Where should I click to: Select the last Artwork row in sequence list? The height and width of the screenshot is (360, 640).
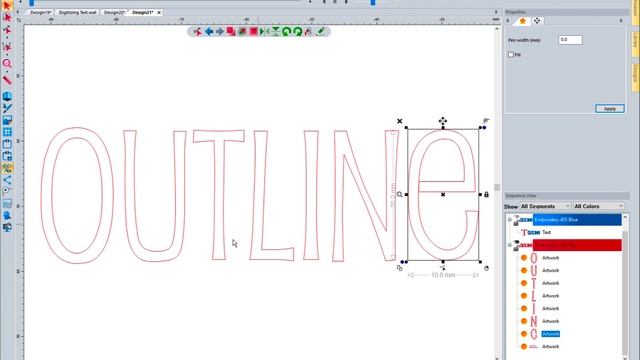[x=550, y=347]
